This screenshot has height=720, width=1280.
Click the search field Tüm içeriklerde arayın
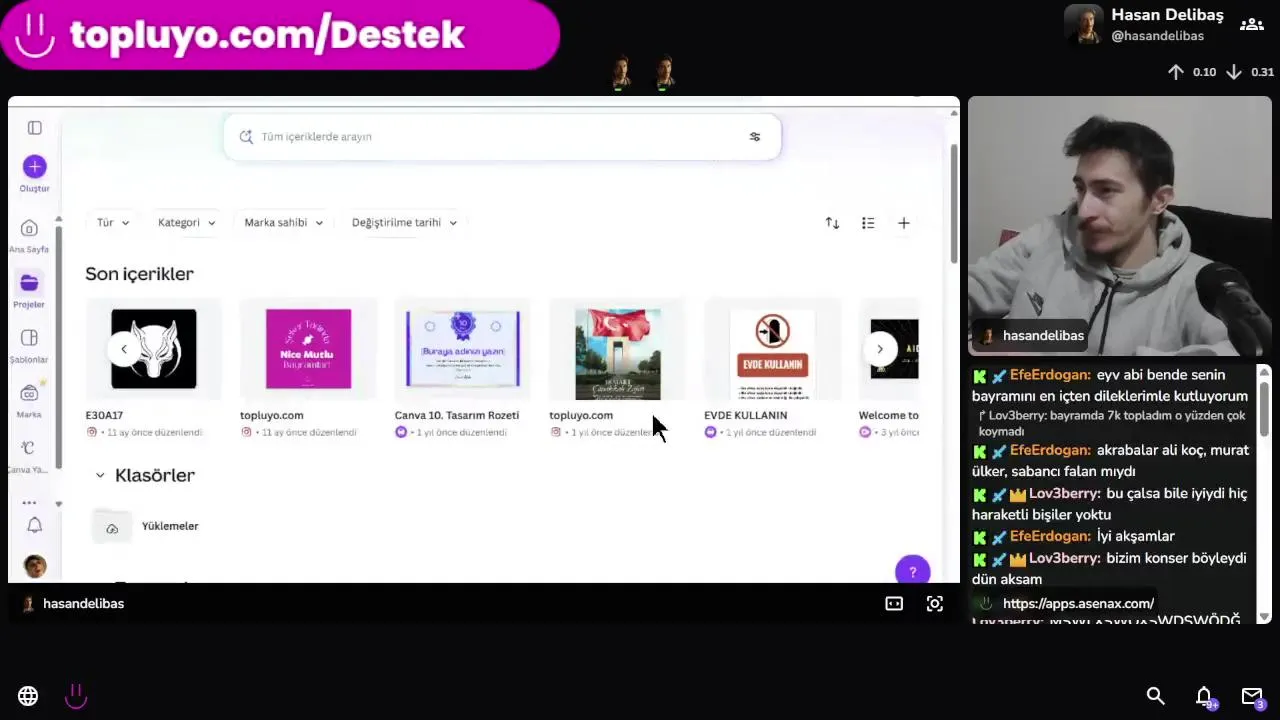pos(501,137)
